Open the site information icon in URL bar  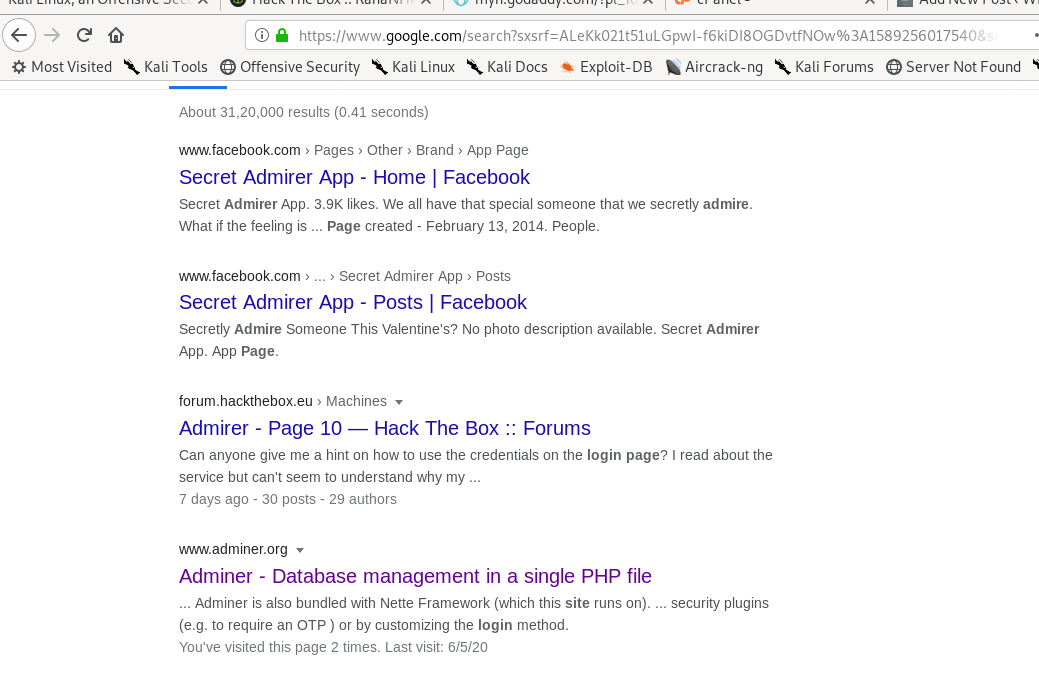[x=262, y=36]
